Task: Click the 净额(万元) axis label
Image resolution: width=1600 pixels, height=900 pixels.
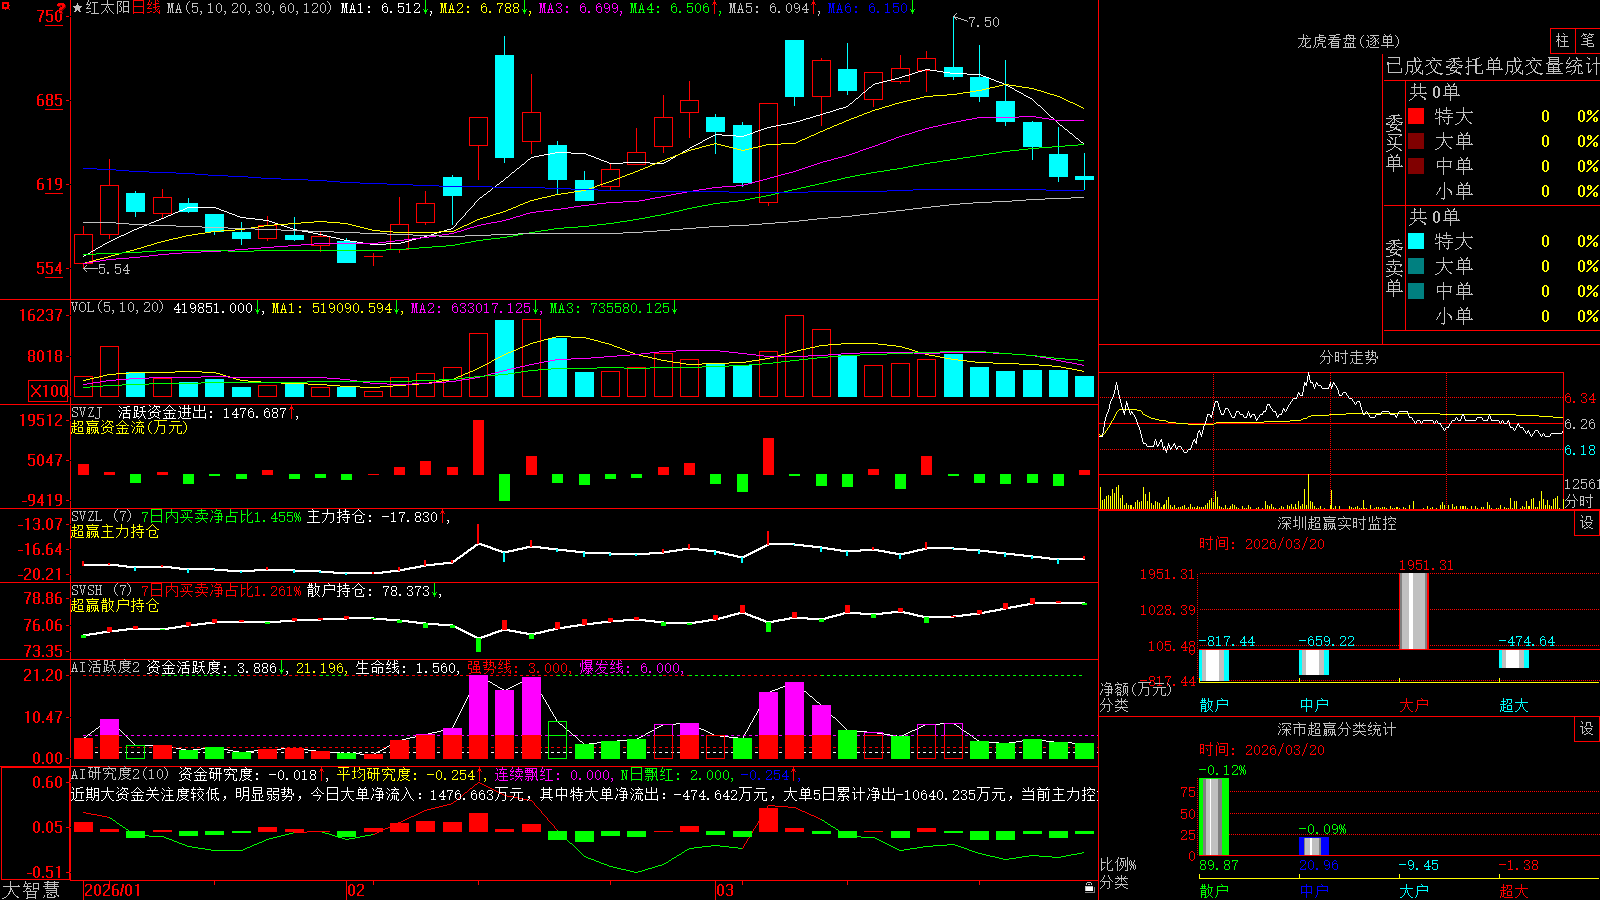Action: tap(1135, 689)
